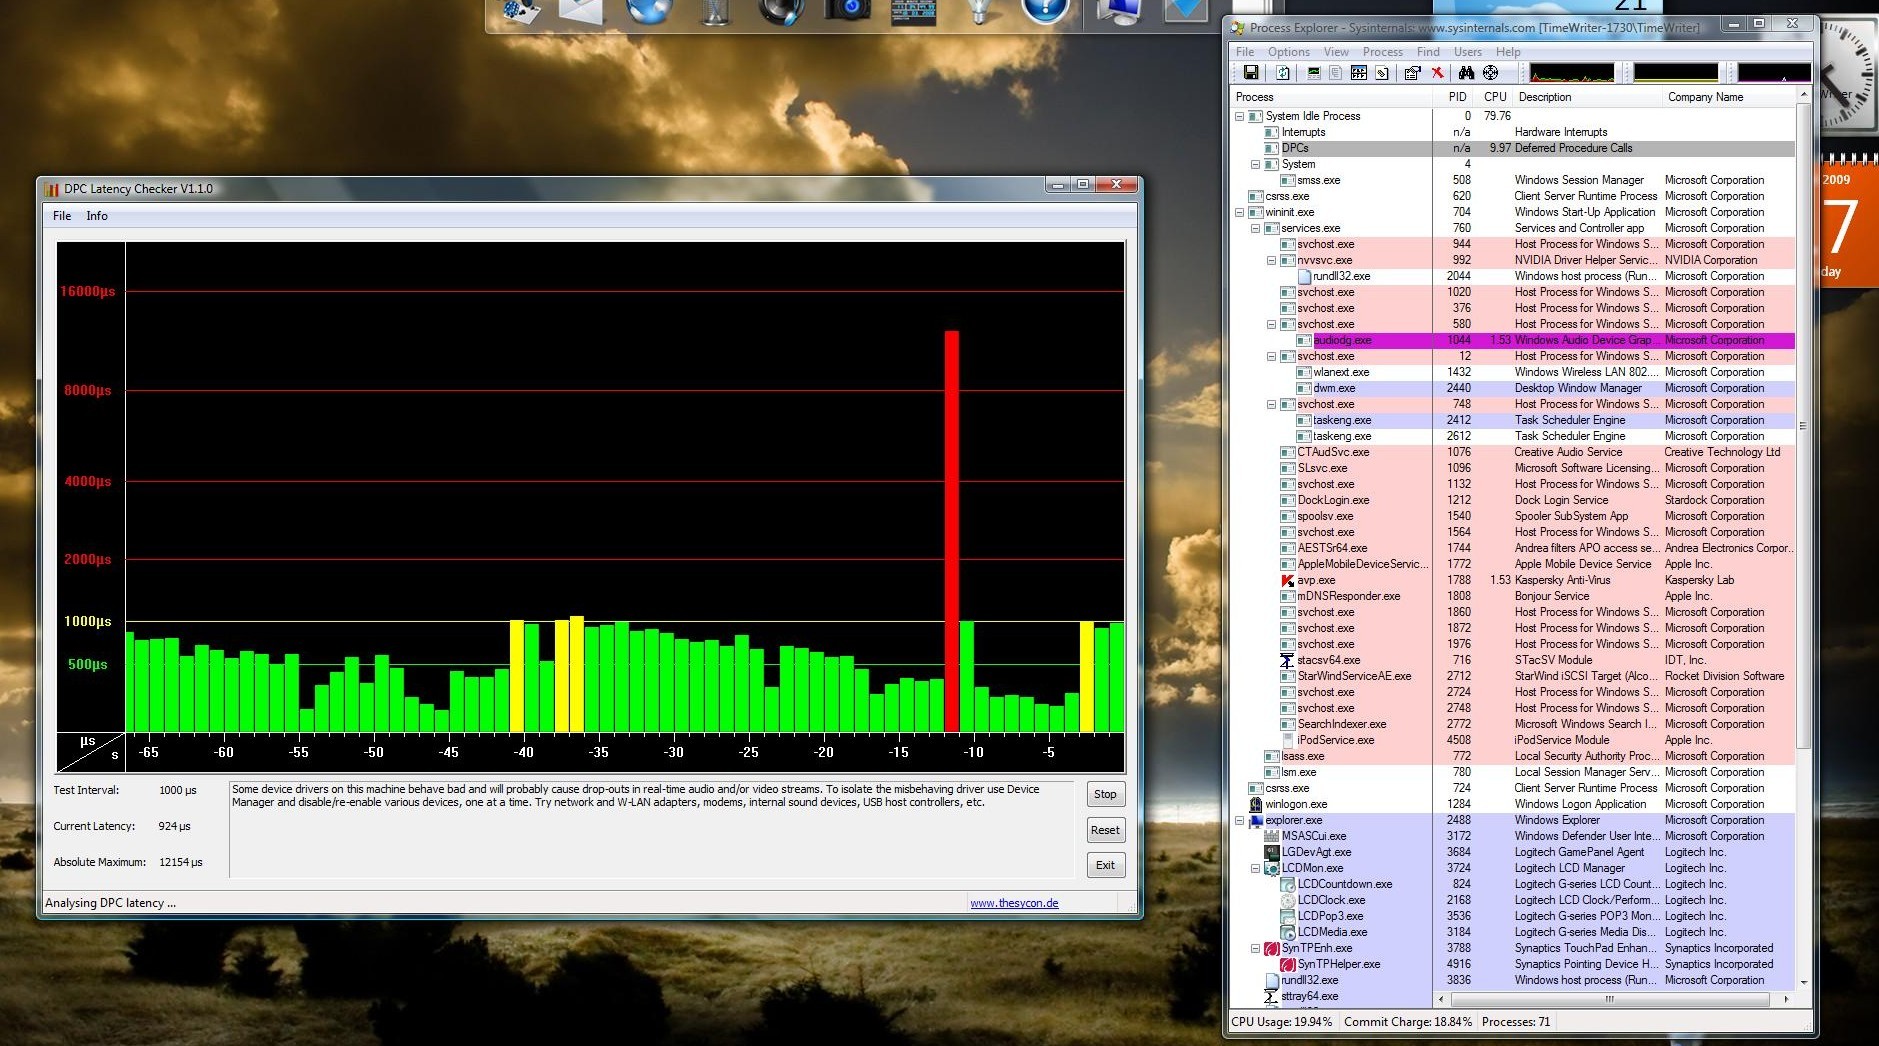Sort by Company Name column header
Image resolution: width=1879 pixels, height=1046 pixels.
point(1729,97)
